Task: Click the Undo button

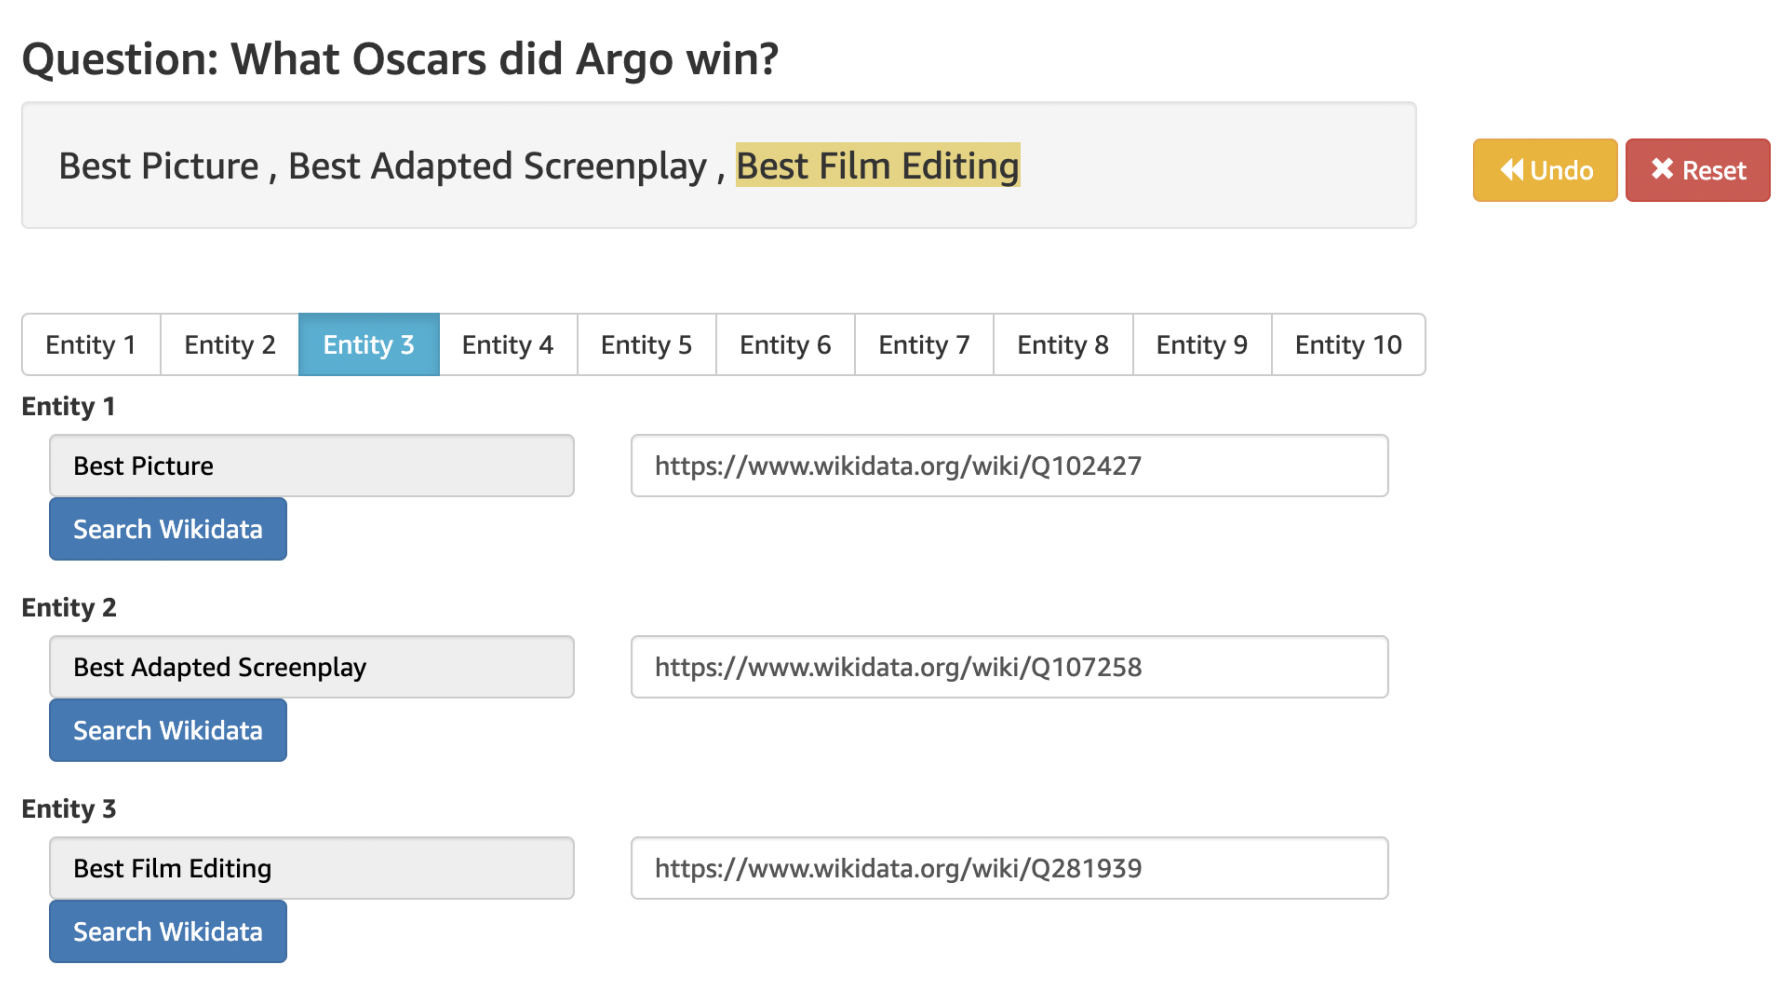Action: (x=1544, y=170)
